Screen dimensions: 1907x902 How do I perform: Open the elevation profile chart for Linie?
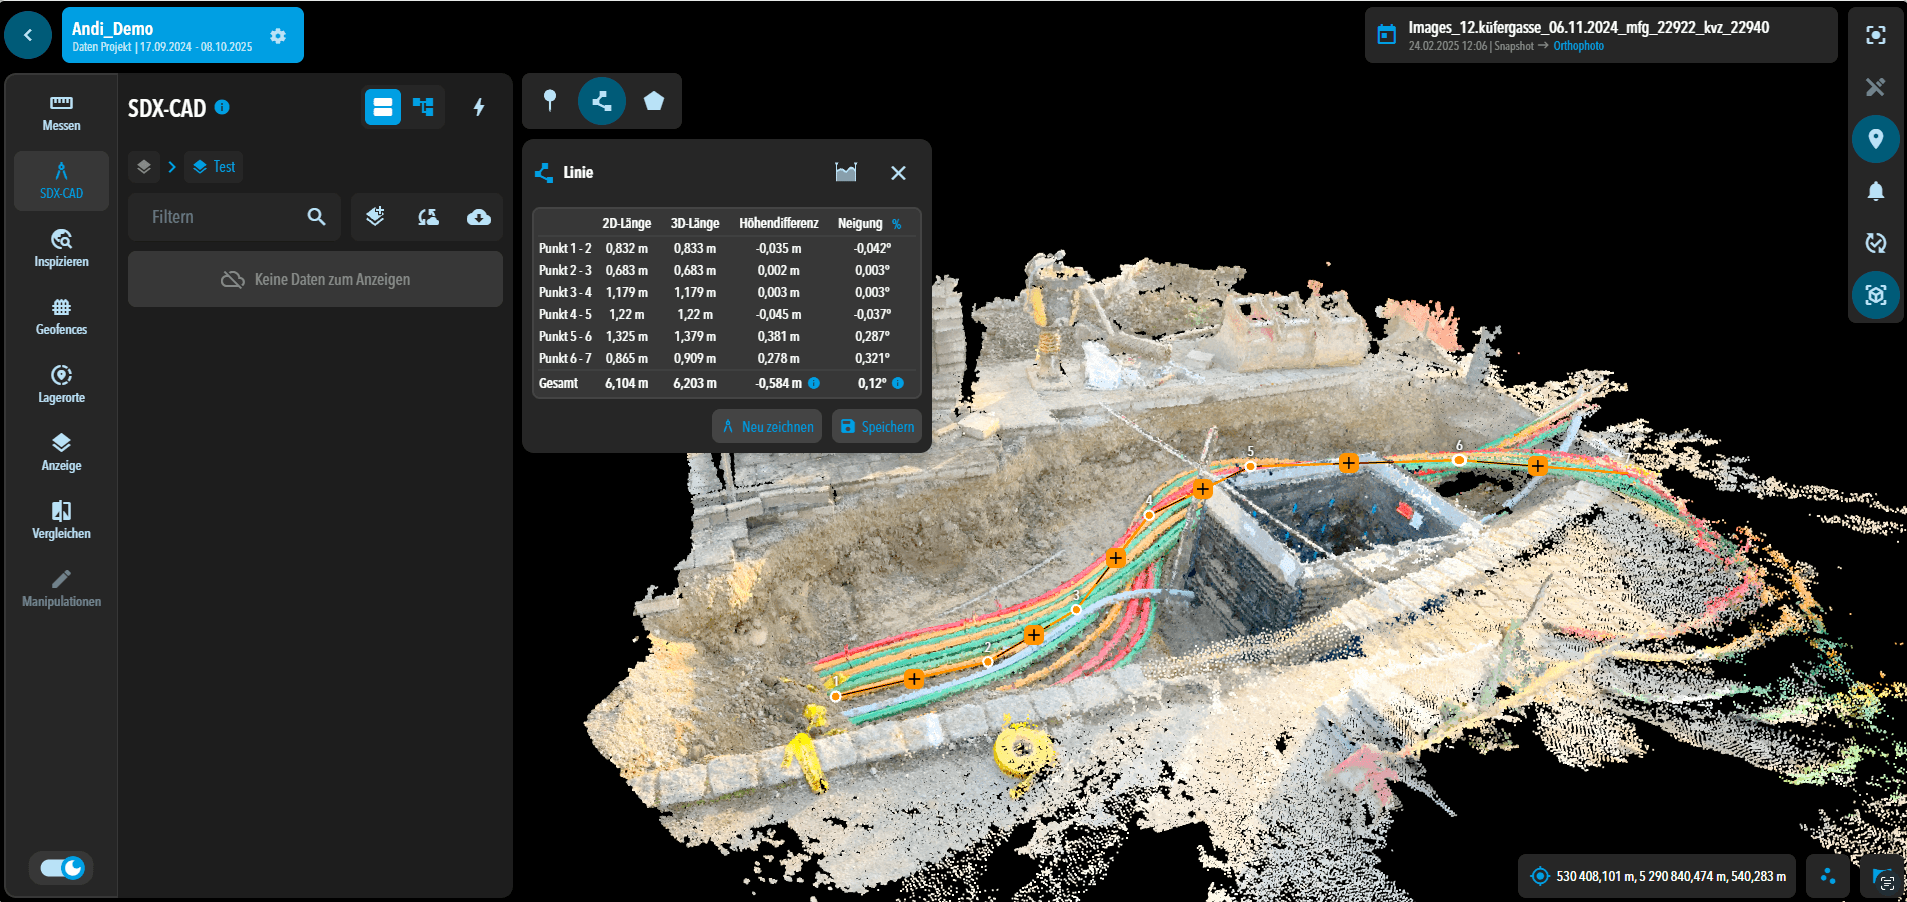point(846,173)
